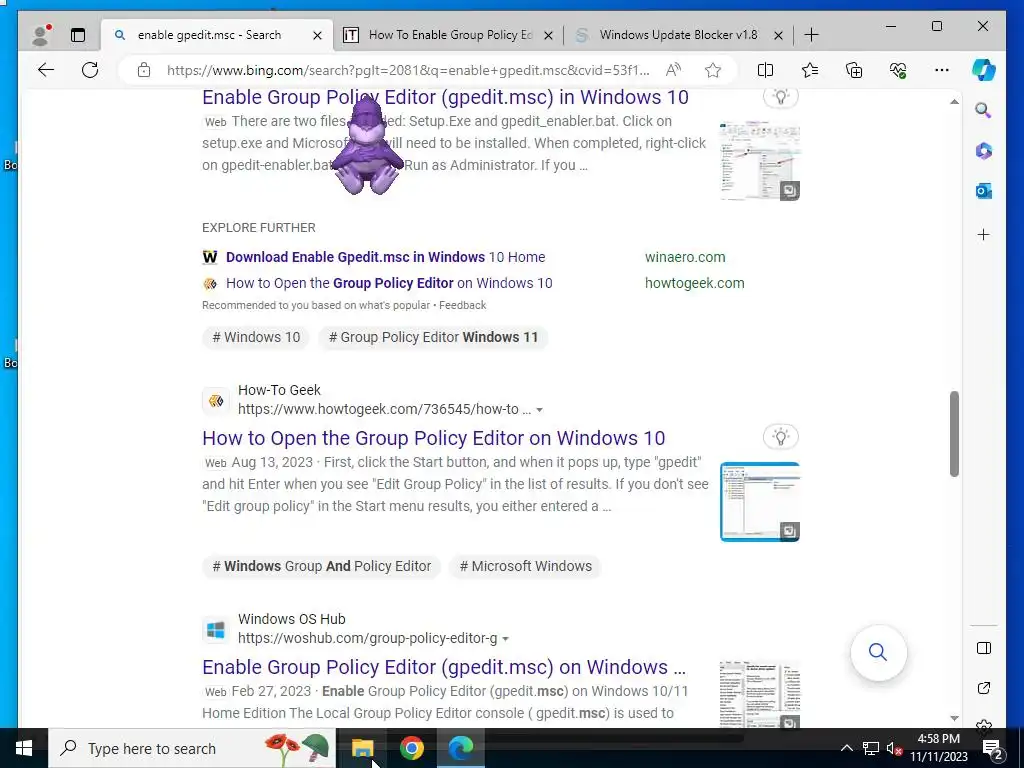Image resolution: width=1024 pixels, height=768 pixels.
Task: Show insights bulb for first result
Action: (x=780, y=98)
